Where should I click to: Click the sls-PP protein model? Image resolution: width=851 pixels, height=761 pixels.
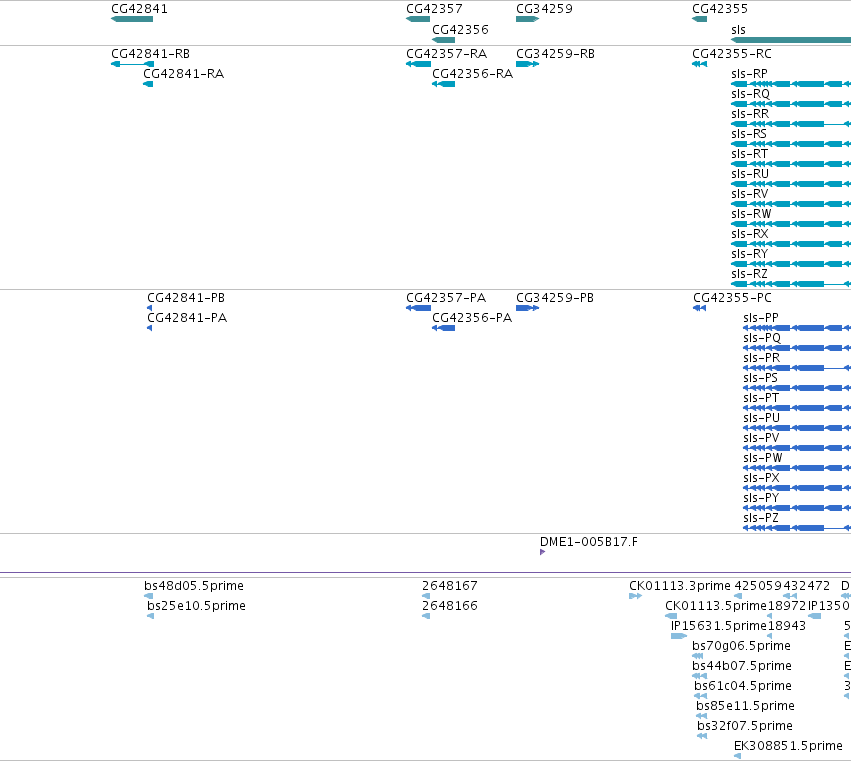click(x=797, y=328)
